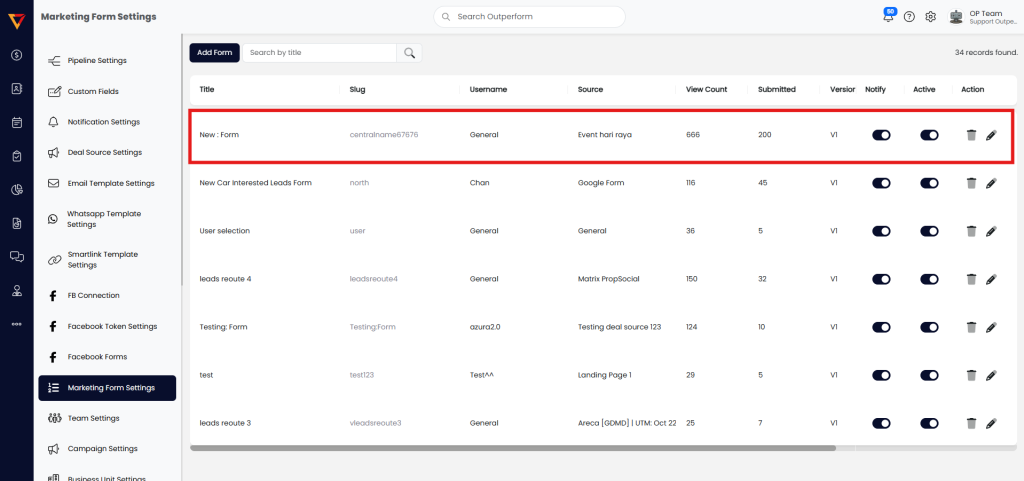1024x481 pixels.
Task: Click the notification bell icon
Action: (887, 17)
